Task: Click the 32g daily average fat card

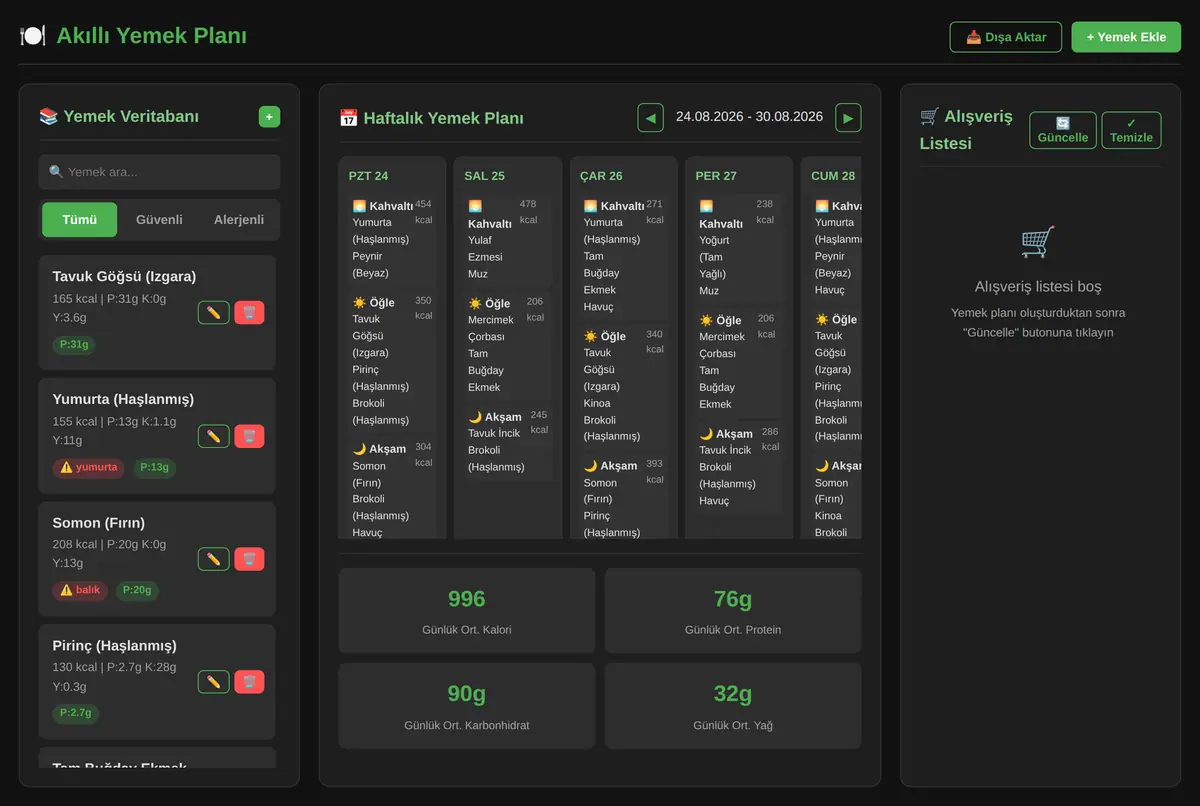Action: click(733, 706)
